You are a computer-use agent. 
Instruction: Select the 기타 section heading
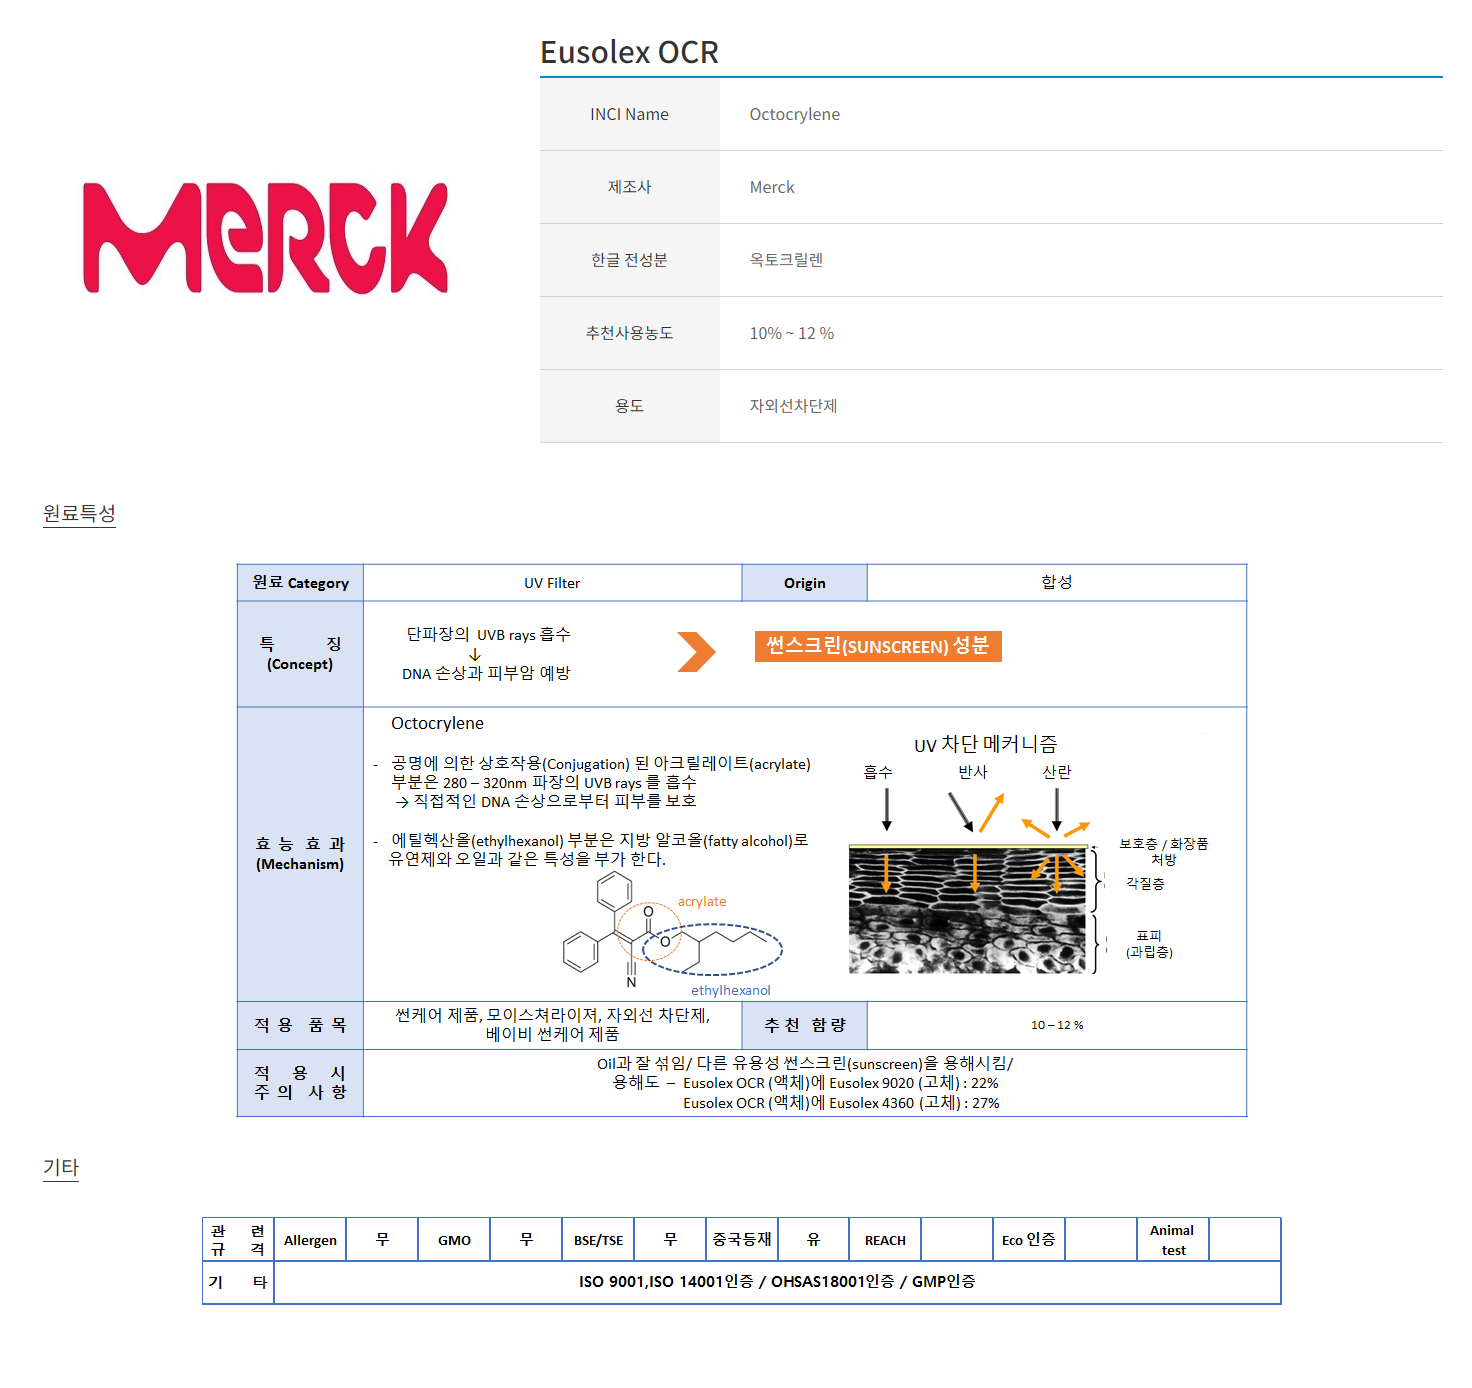[60, 1167]
